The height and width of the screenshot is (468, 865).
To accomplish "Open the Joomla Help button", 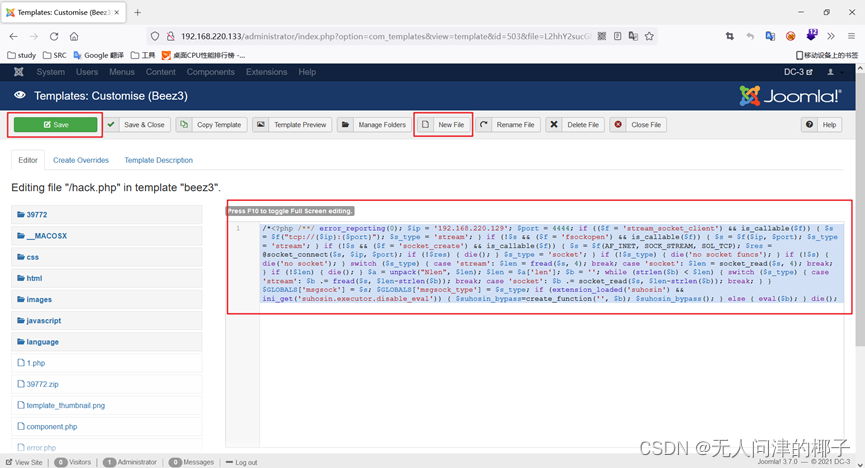I will point(821,125).
